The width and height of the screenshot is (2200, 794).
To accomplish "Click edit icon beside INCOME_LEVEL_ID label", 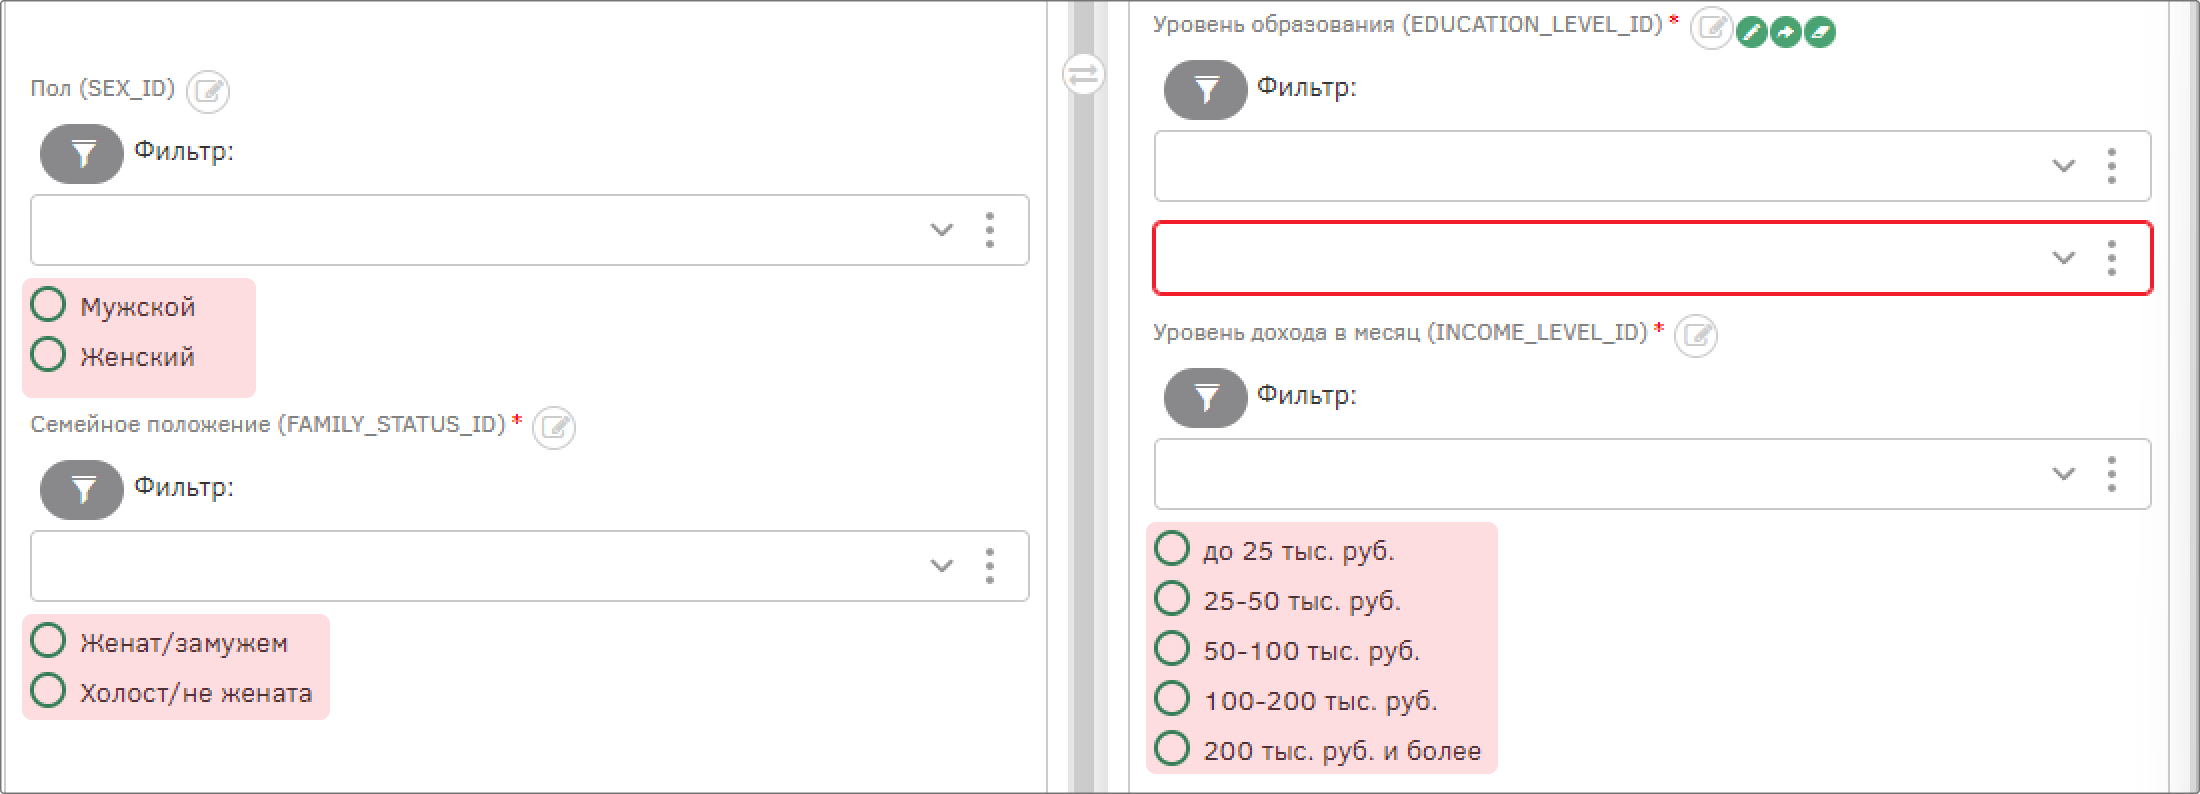I will click(x=1696, y=336).
